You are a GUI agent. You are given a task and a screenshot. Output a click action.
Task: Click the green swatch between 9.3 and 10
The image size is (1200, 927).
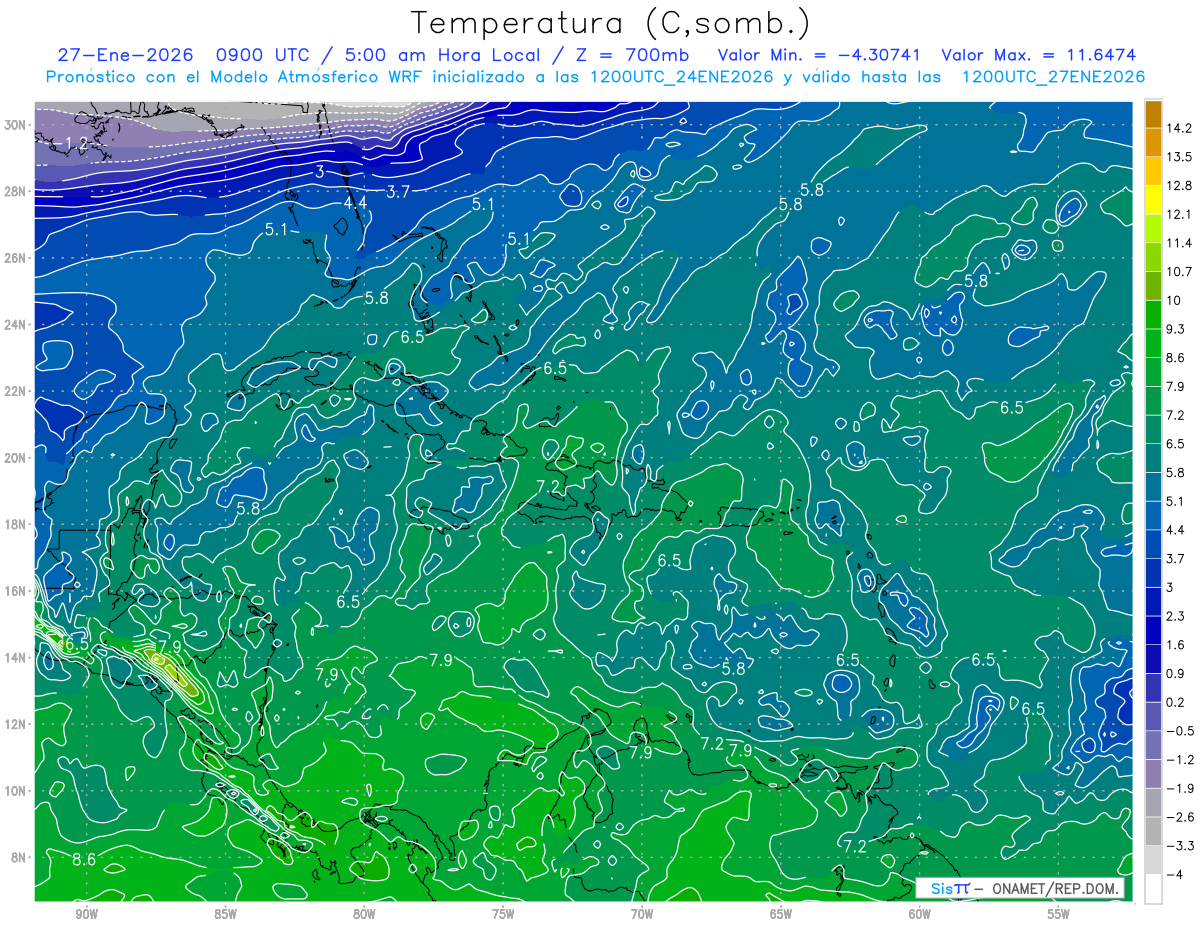click(x=1153, y=314)
